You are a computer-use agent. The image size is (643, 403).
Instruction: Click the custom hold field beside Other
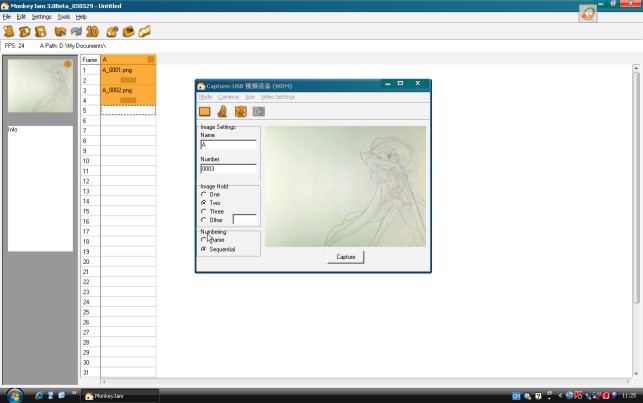(x=244, y=220)
